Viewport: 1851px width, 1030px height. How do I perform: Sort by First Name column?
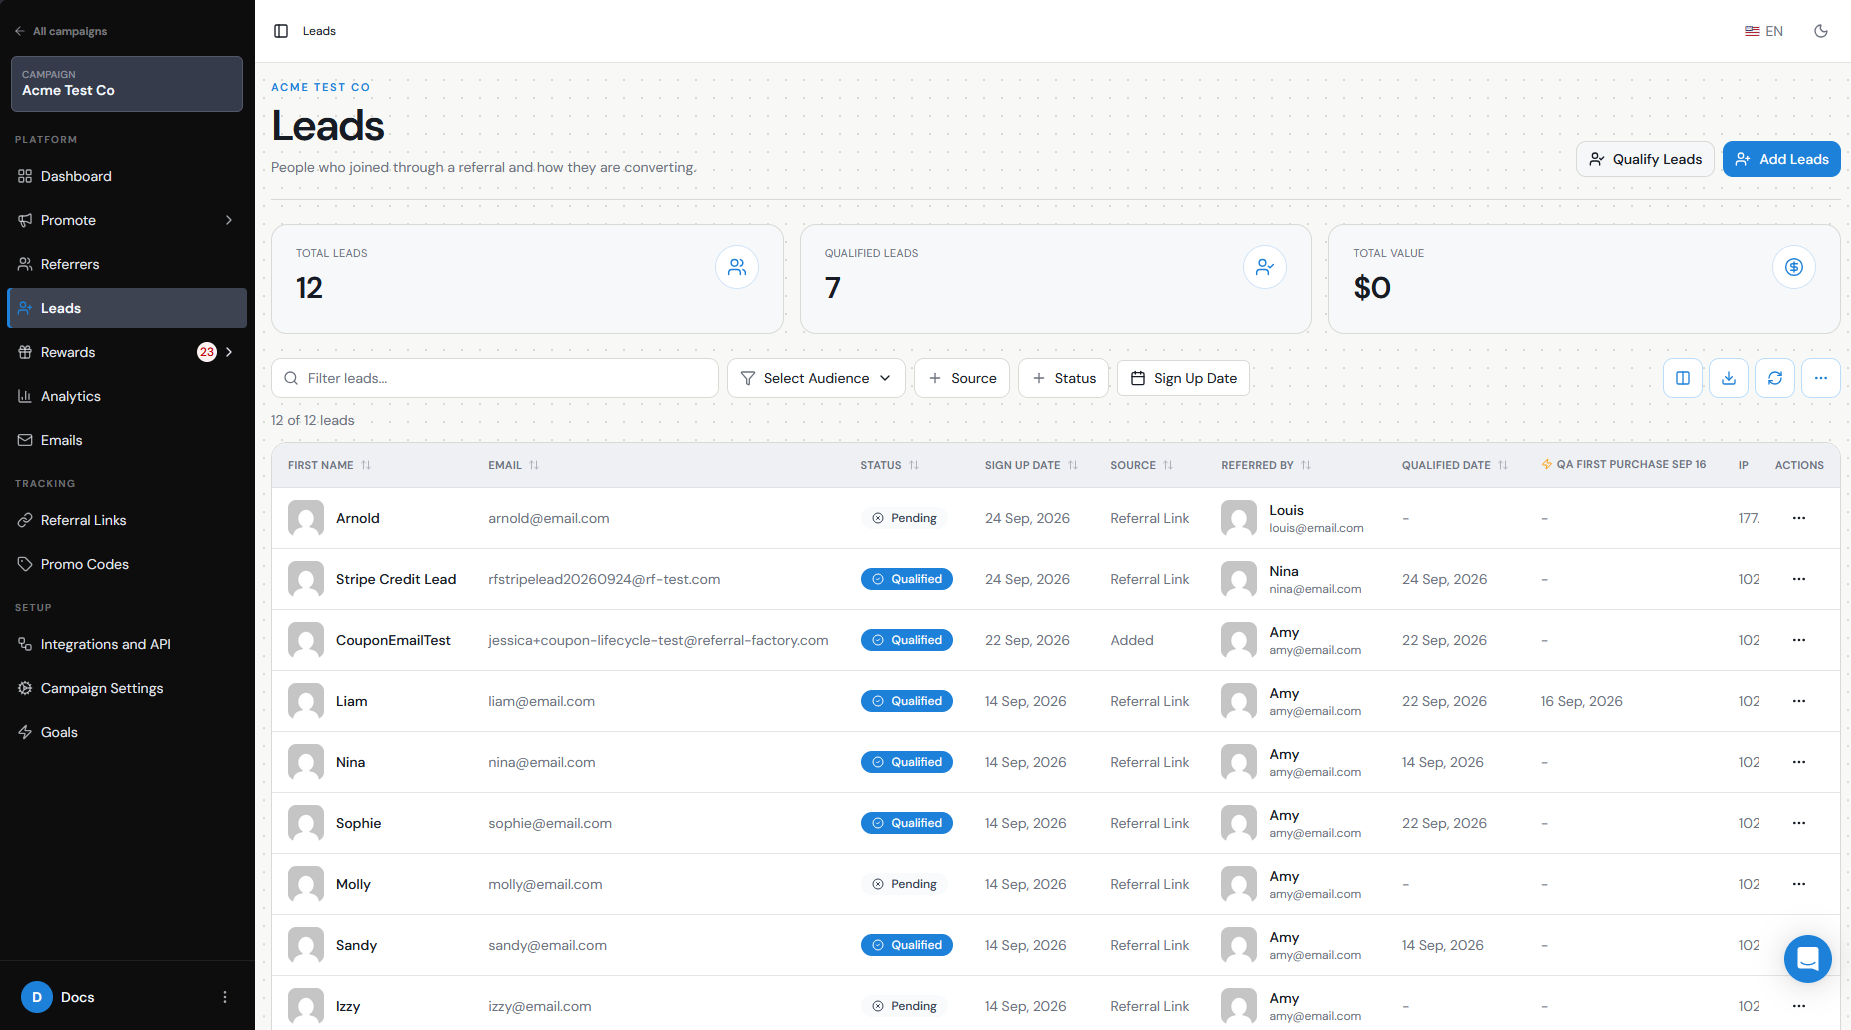329,465
